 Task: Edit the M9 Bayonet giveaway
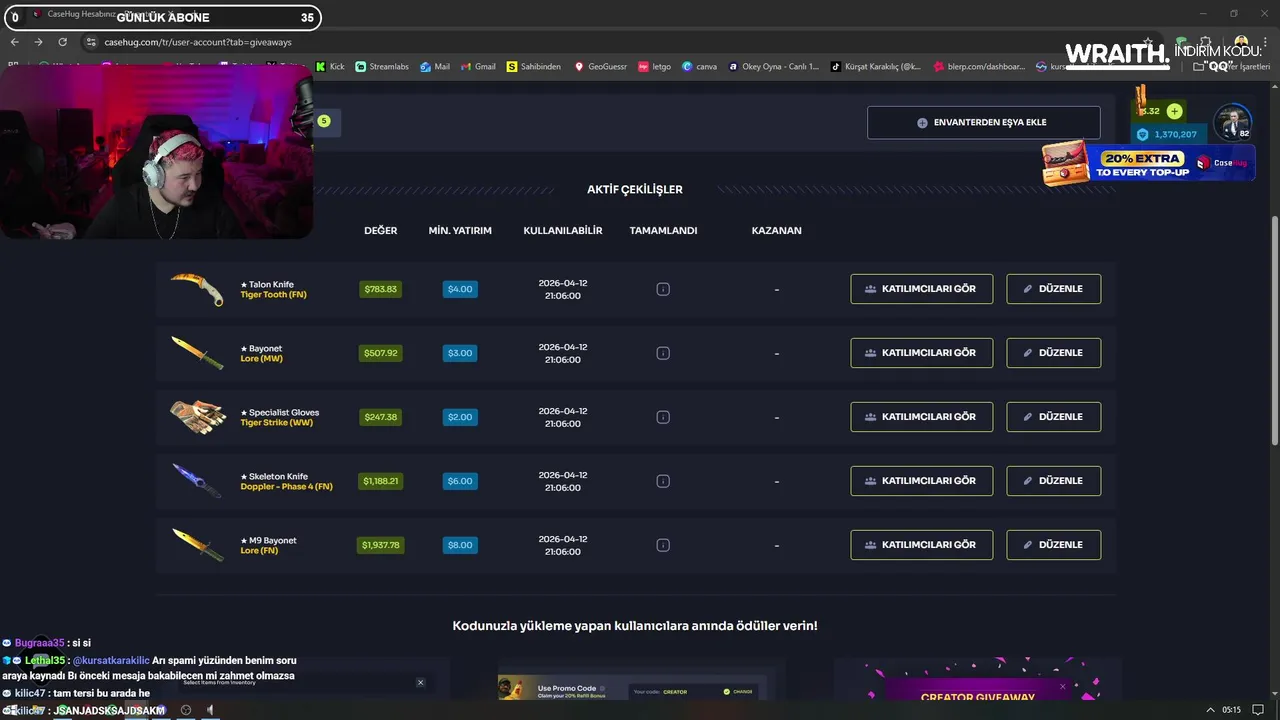click(1054, 545)
